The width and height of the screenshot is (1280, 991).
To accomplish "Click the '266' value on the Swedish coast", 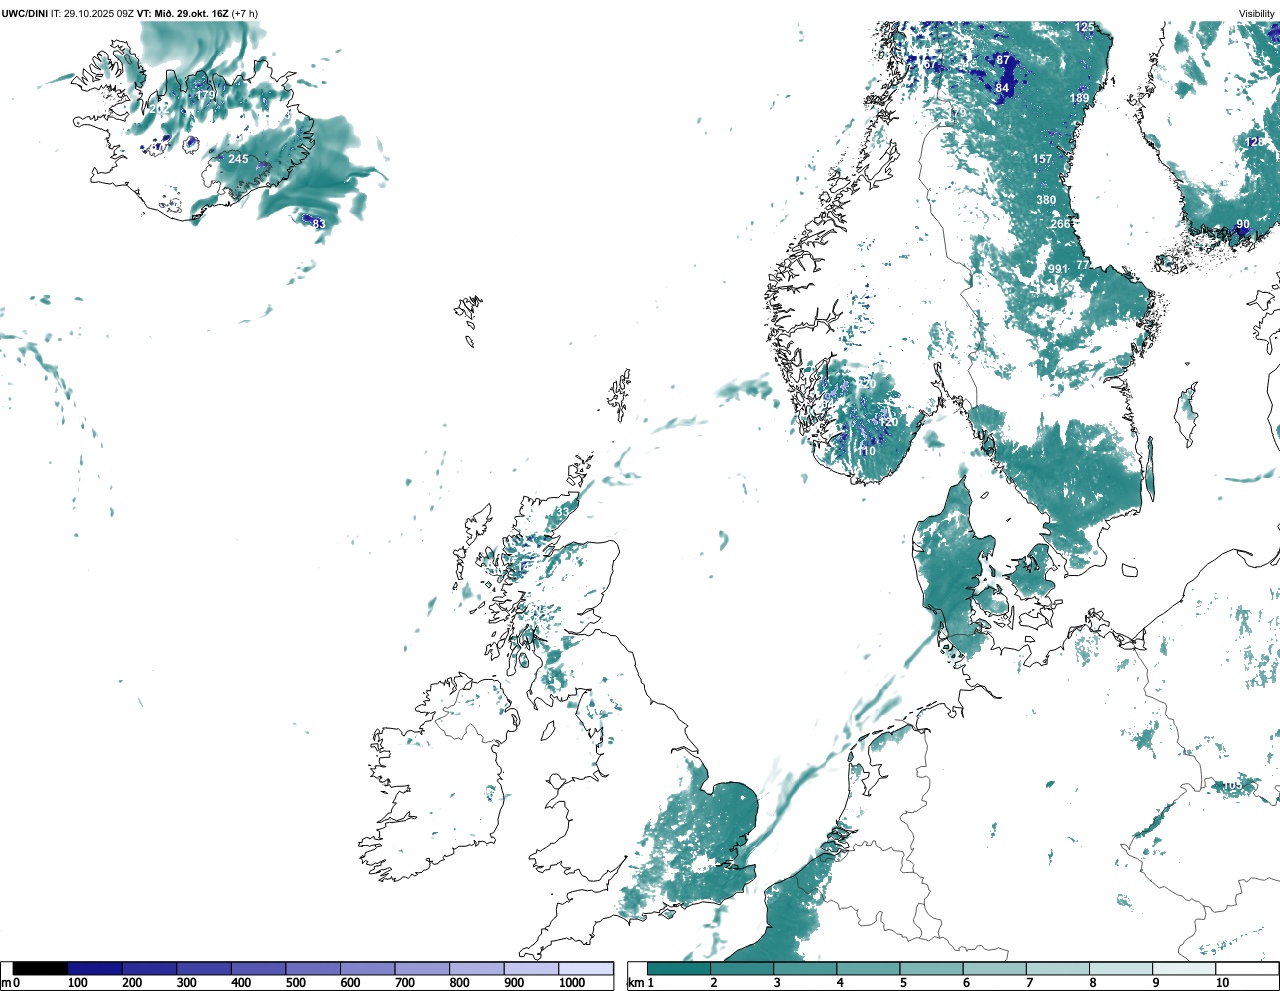I will tap(1060, 224).
